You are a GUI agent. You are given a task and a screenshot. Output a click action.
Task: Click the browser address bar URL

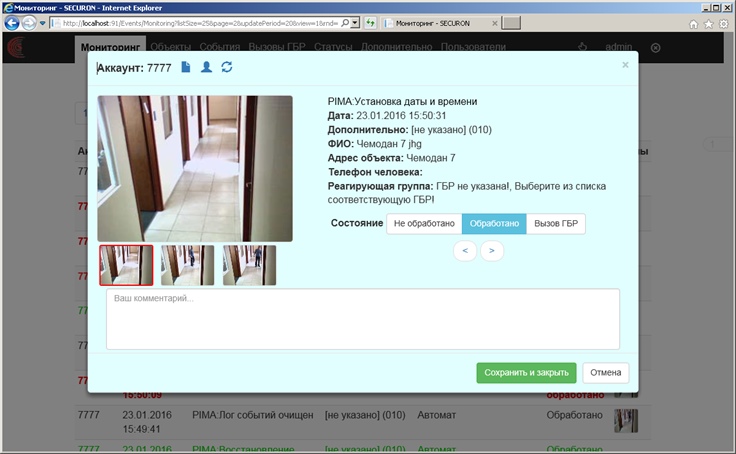pos(200,23)
